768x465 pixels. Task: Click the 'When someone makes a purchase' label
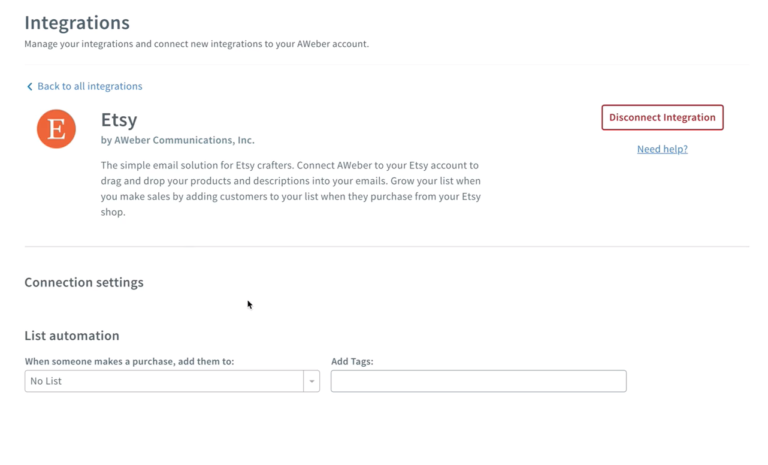tap(129, 361)
